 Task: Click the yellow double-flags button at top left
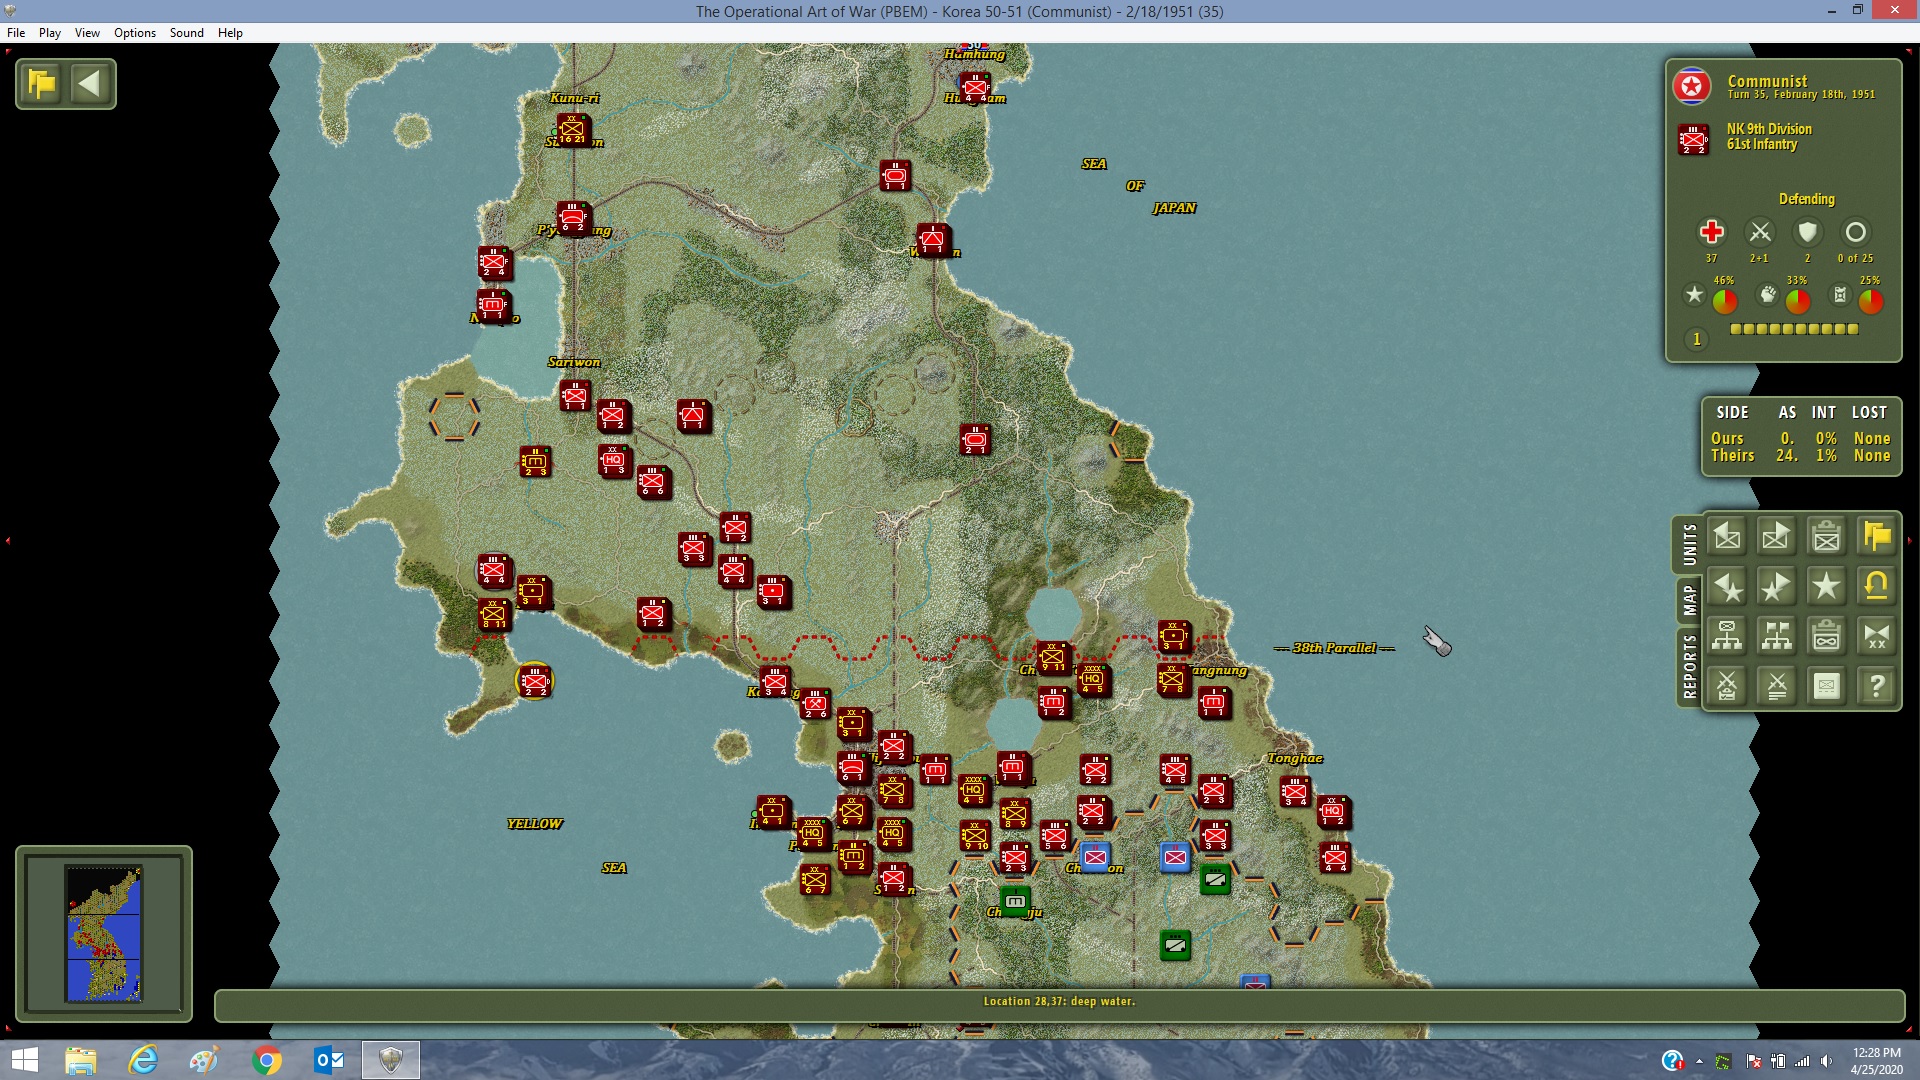[42, 83]
